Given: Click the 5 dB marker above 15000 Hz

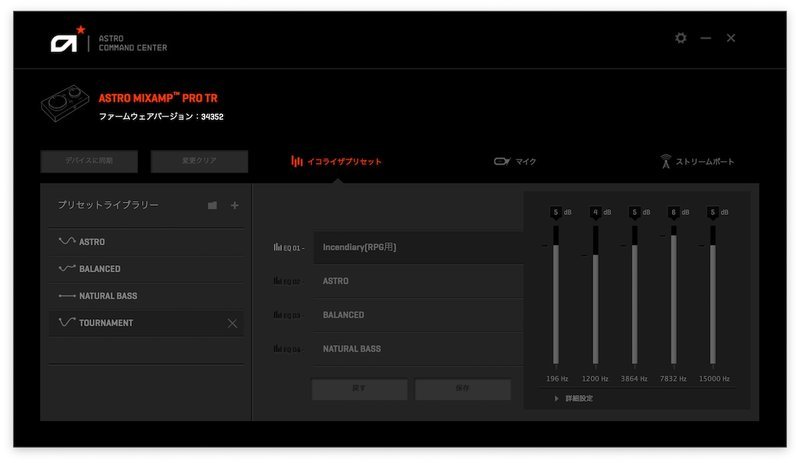Looking at the screenshot, I should coord(713,212).
